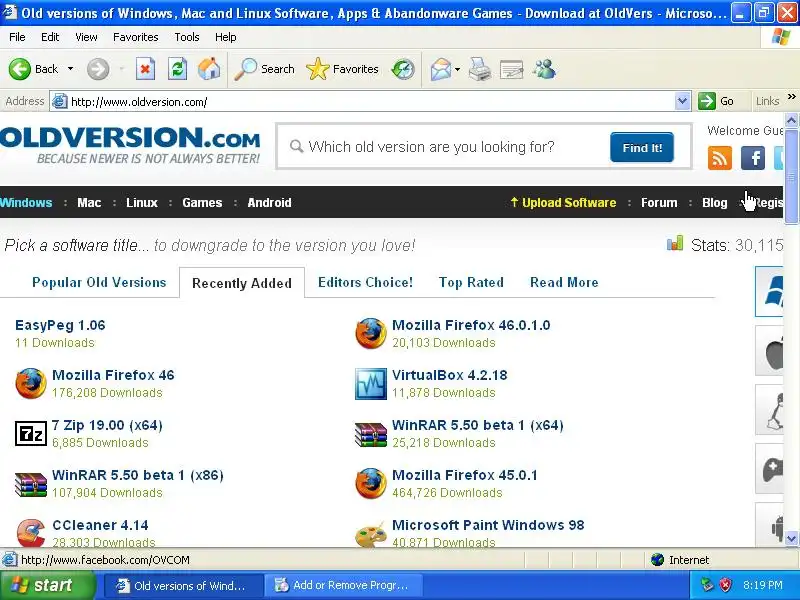Open the Facebook icon
The height and width of the screenshot is (600, 800).
(753, 158)
